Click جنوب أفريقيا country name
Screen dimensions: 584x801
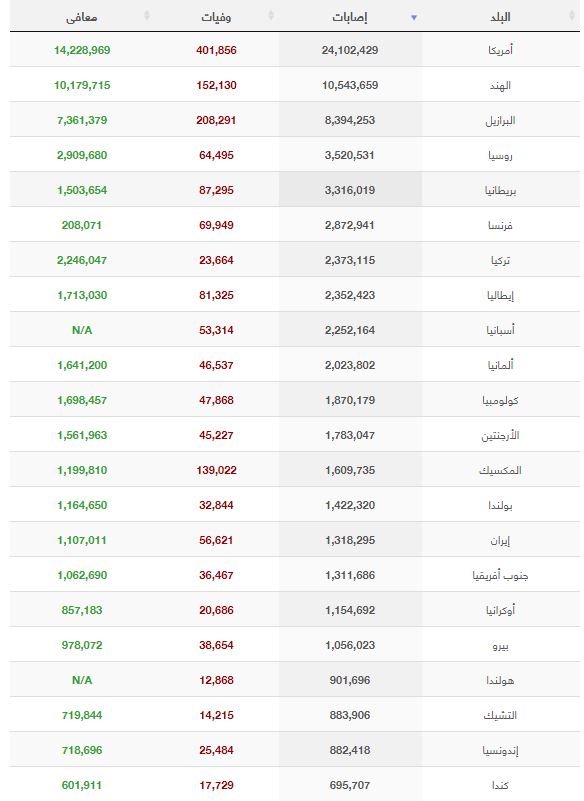(x=500, y=575)
